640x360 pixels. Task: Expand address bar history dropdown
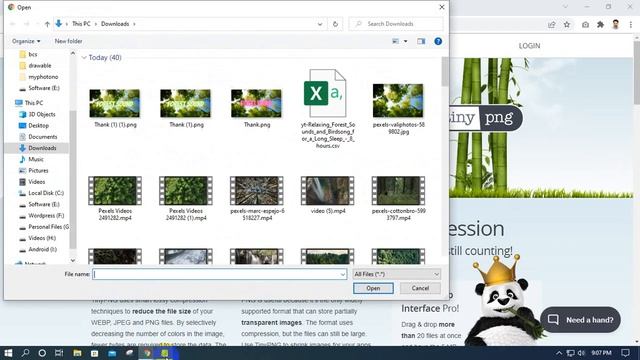click(x=320, y=24)
